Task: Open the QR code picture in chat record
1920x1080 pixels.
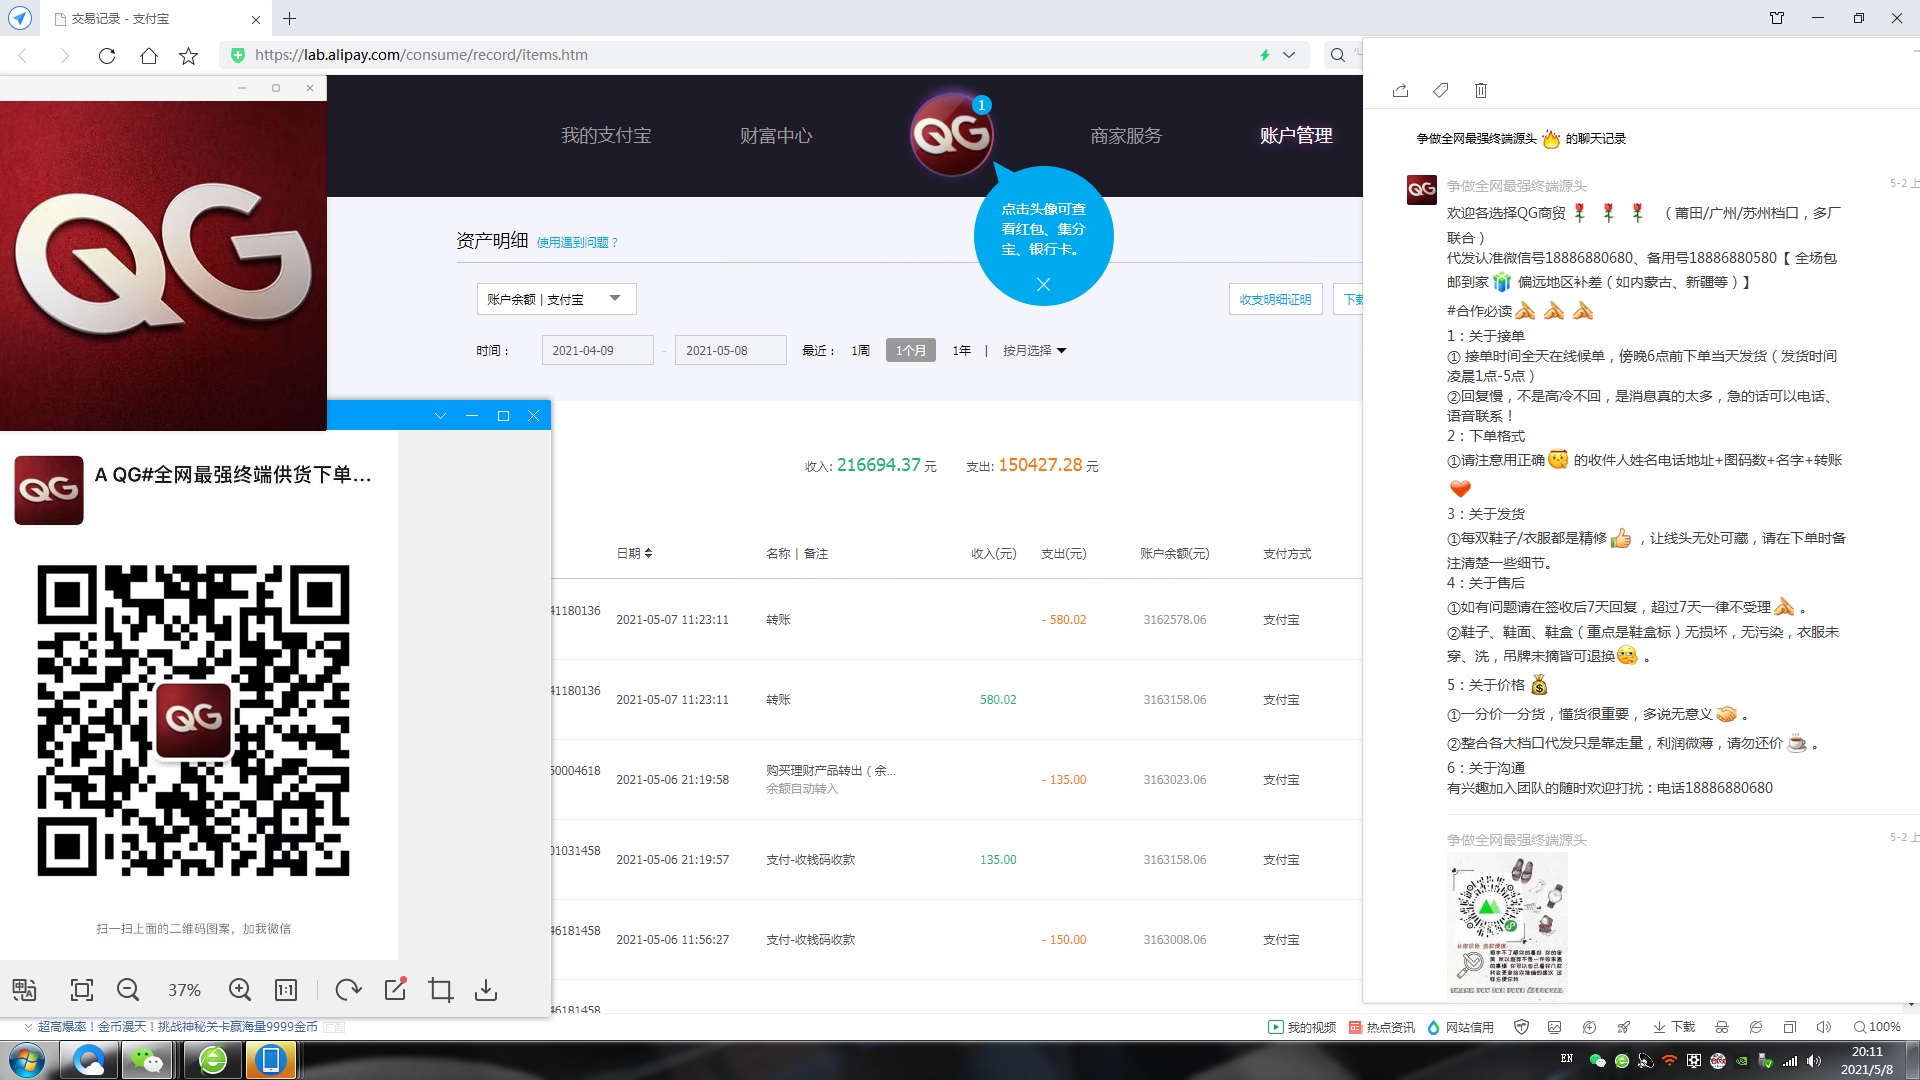Action: (x=1507, y=926)
